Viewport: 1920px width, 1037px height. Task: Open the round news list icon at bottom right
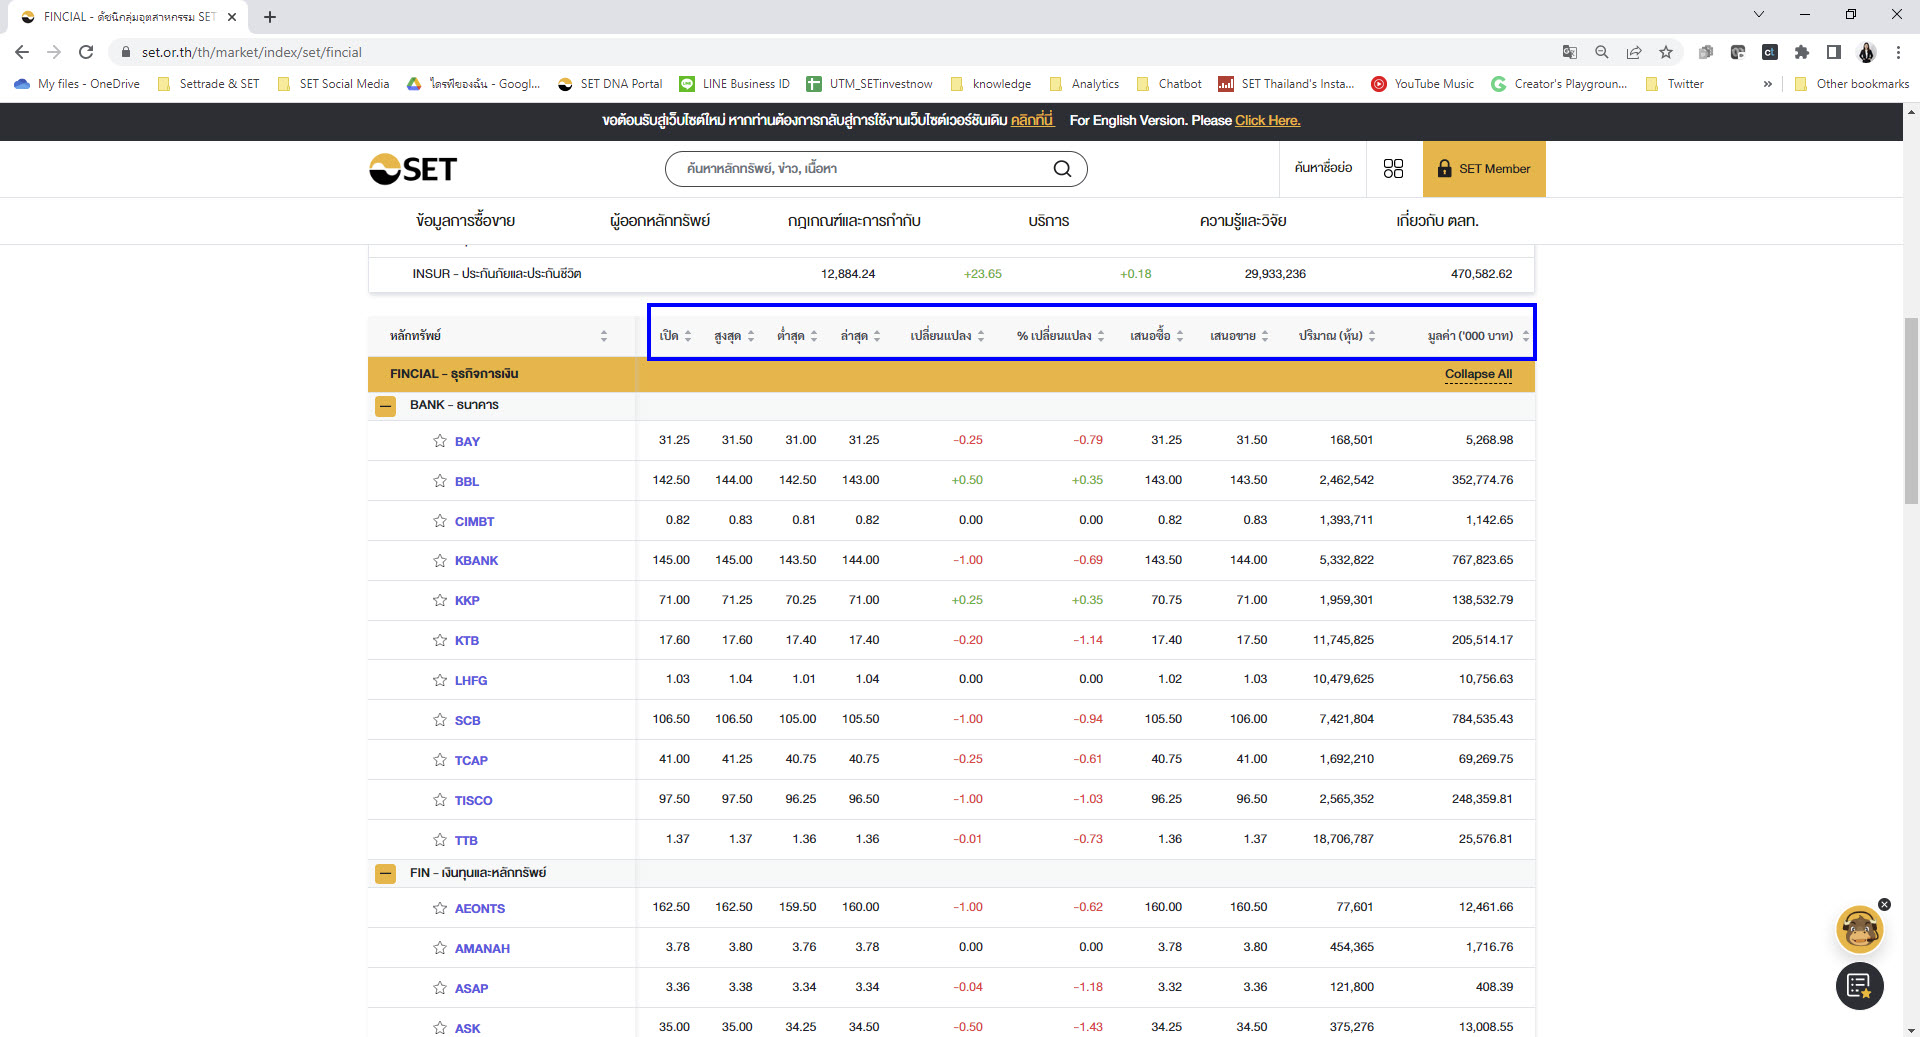pyautogui.click(x=1859, y=986)
